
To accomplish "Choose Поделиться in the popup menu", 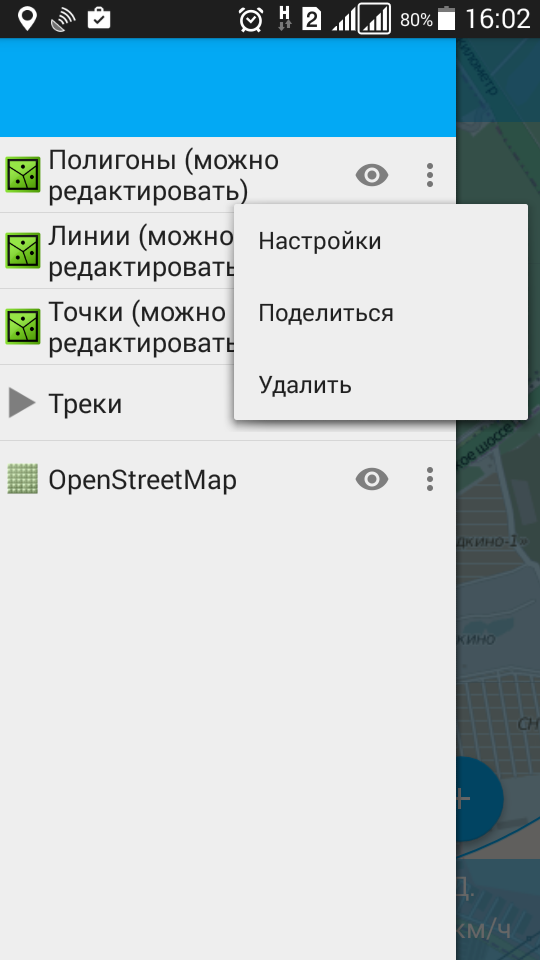I will click(380, 313).
